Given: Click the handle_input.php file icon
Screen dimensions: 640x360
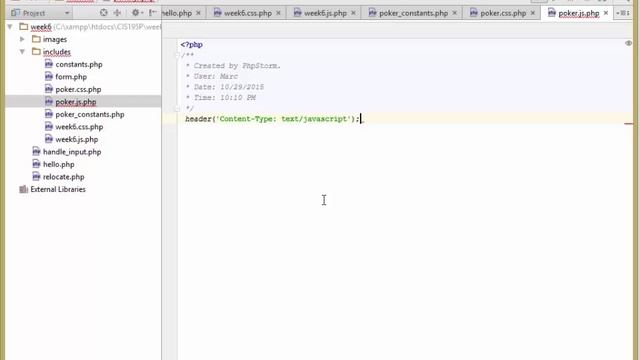Looking at the screenshot, I should point(36,152).
